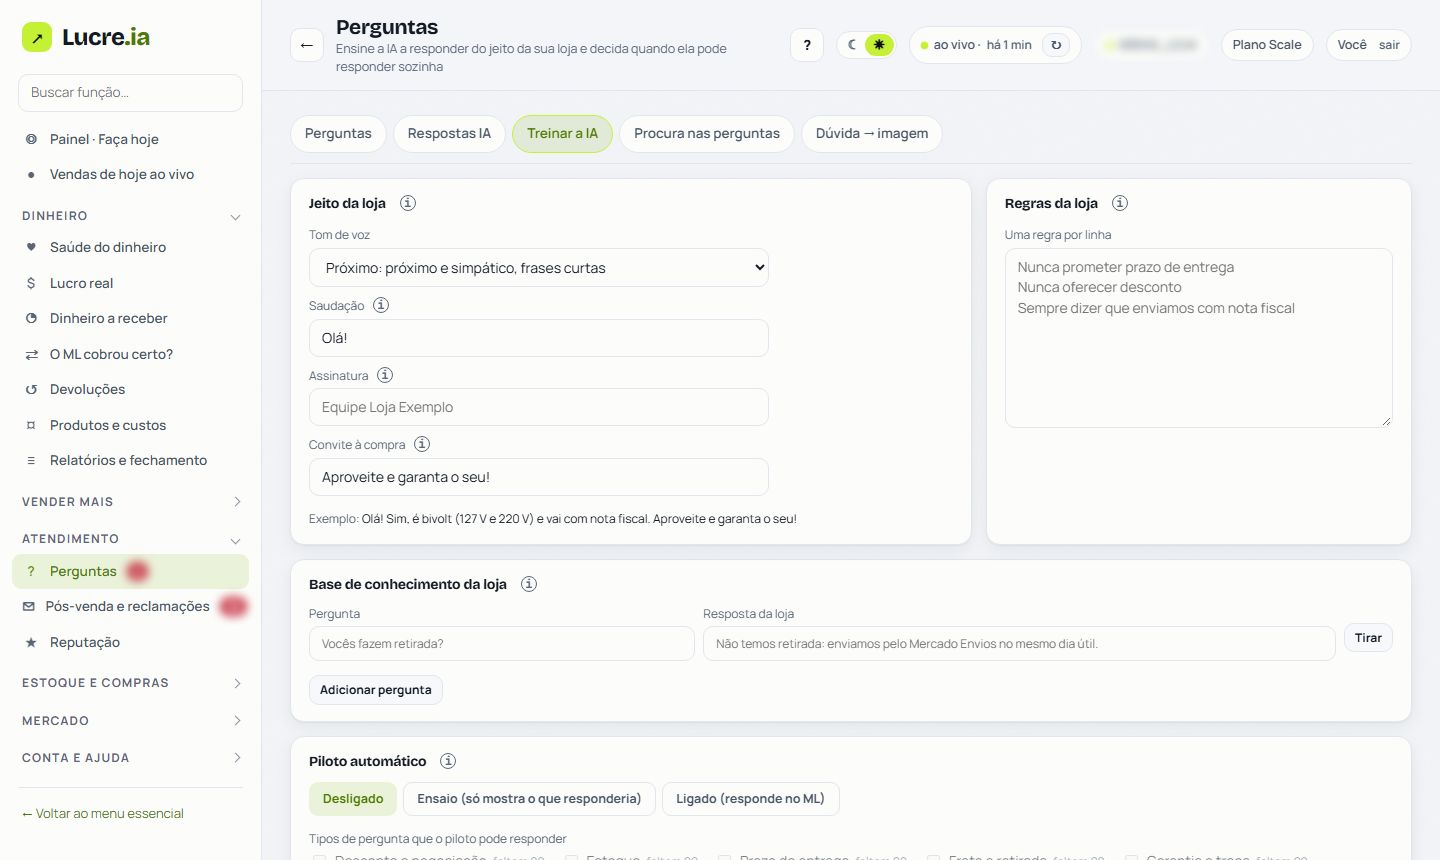The image size is (1440, 860).
Task: Collapse the ATENDIMENTO sidebar section
Action: tap(131, 539)
